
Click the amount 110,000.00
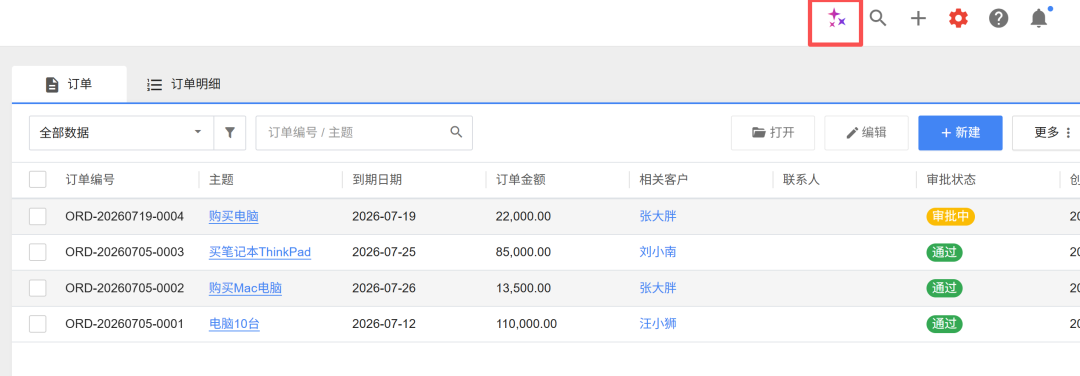tap(526, 324)
